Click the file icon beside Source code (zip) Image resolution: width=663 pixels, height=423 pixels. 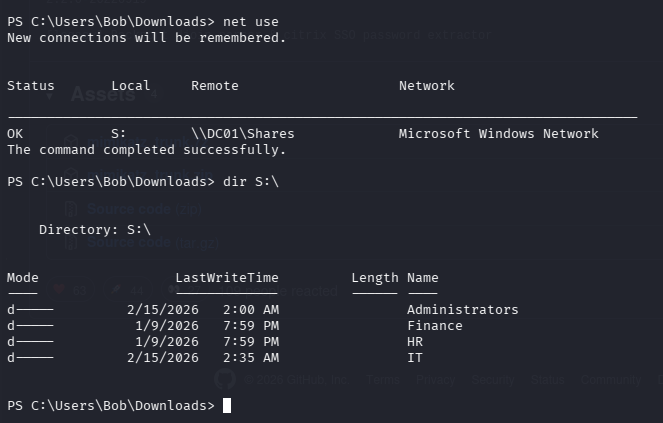point(72,210)
